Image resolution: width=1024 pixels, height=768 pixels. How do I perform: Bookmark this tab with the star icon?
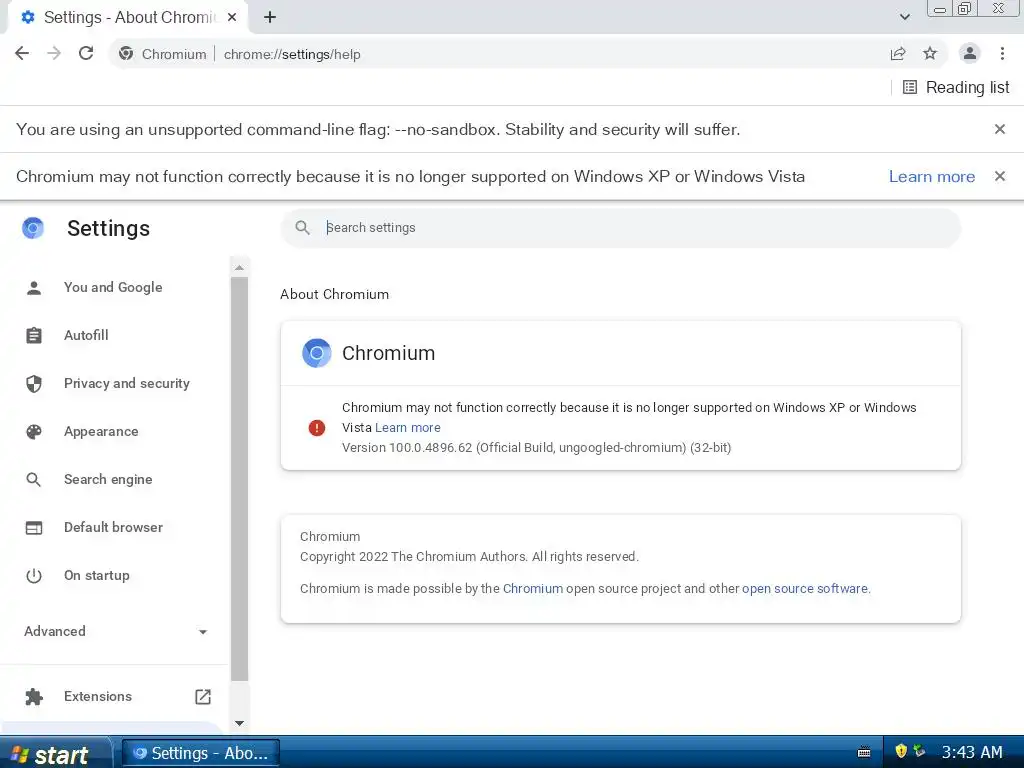930,54
